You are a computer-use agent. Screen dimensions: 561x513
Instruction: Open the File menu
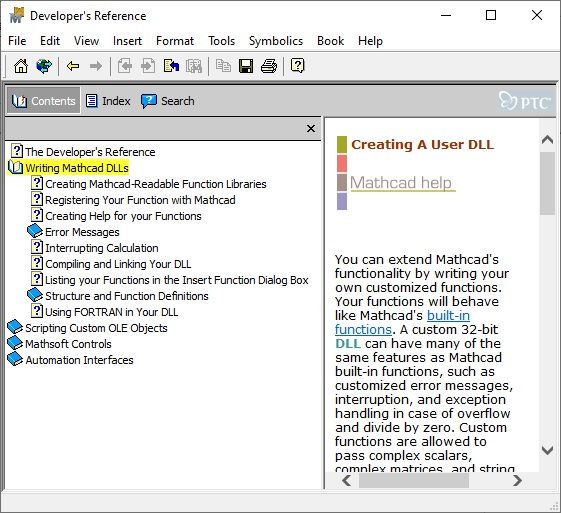pos(17,41)
